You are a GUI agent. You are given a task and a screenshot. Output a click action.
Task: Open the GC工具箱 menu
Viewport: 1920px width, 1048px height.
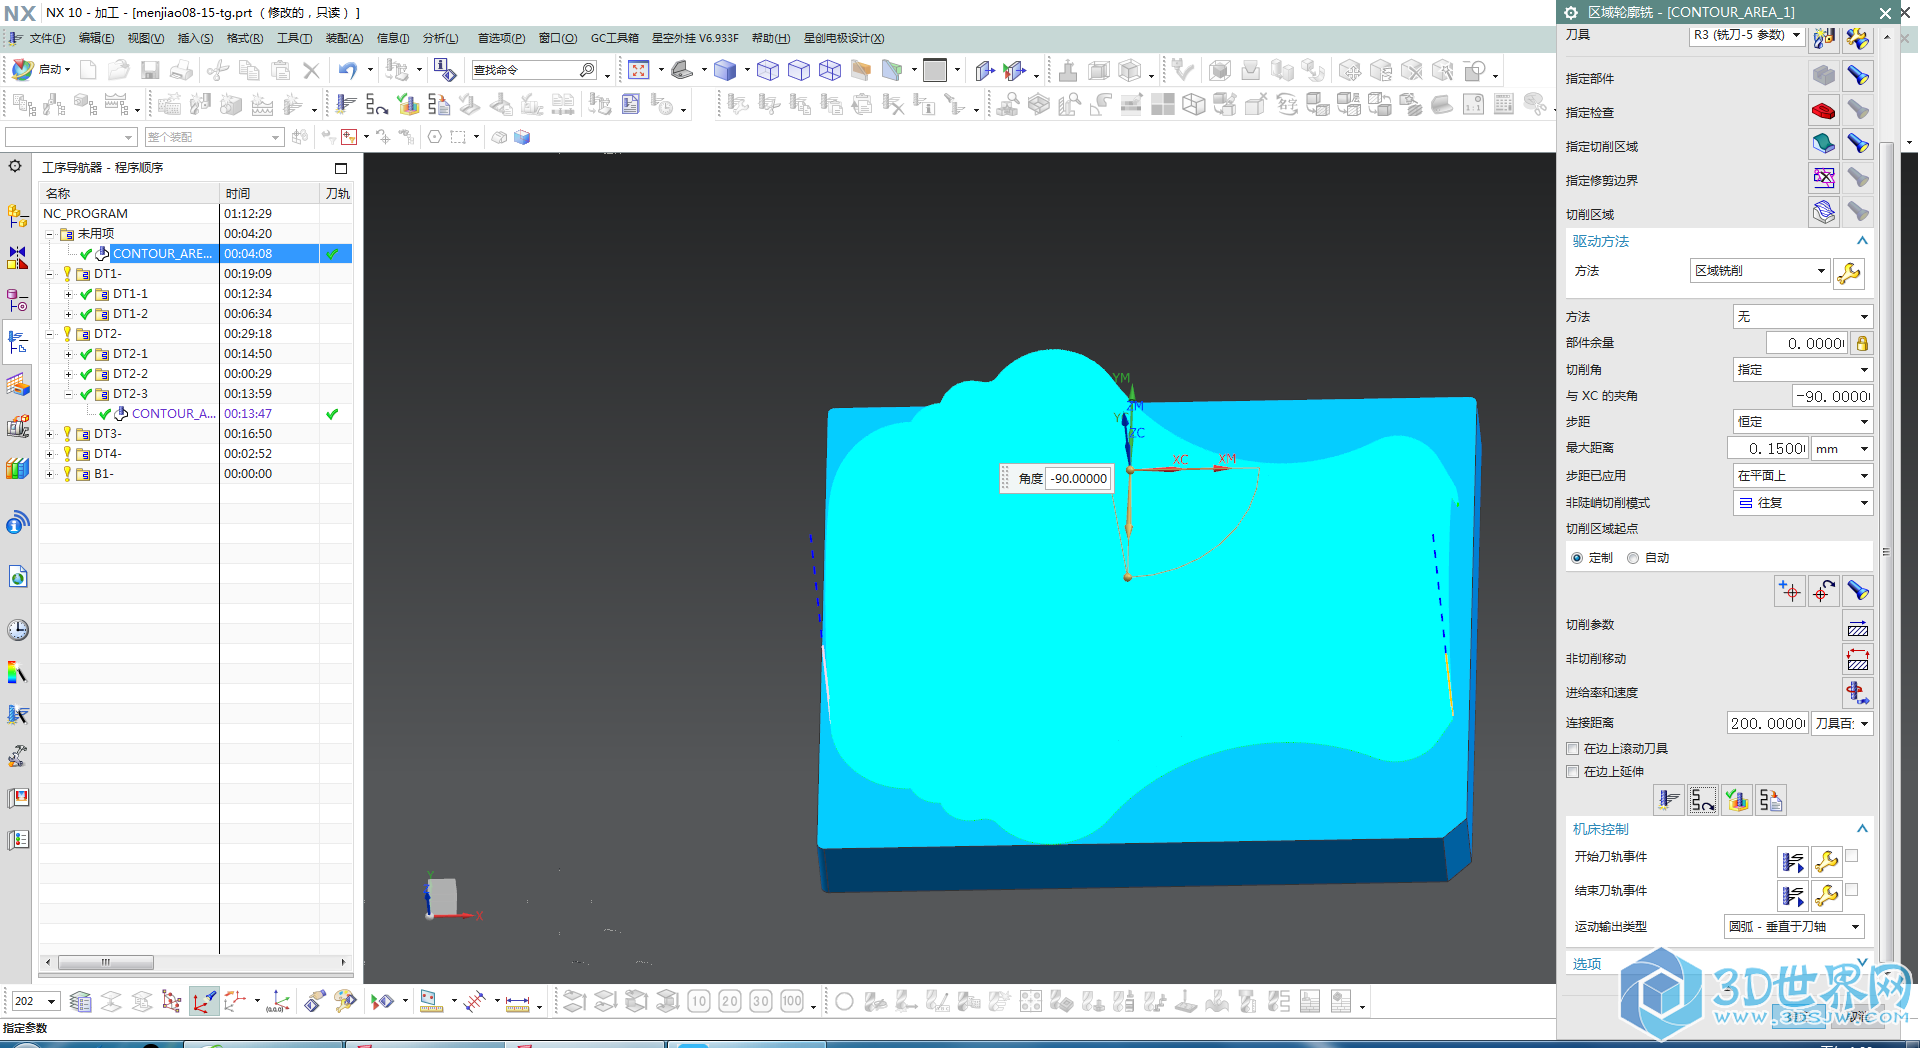point(614,39)
